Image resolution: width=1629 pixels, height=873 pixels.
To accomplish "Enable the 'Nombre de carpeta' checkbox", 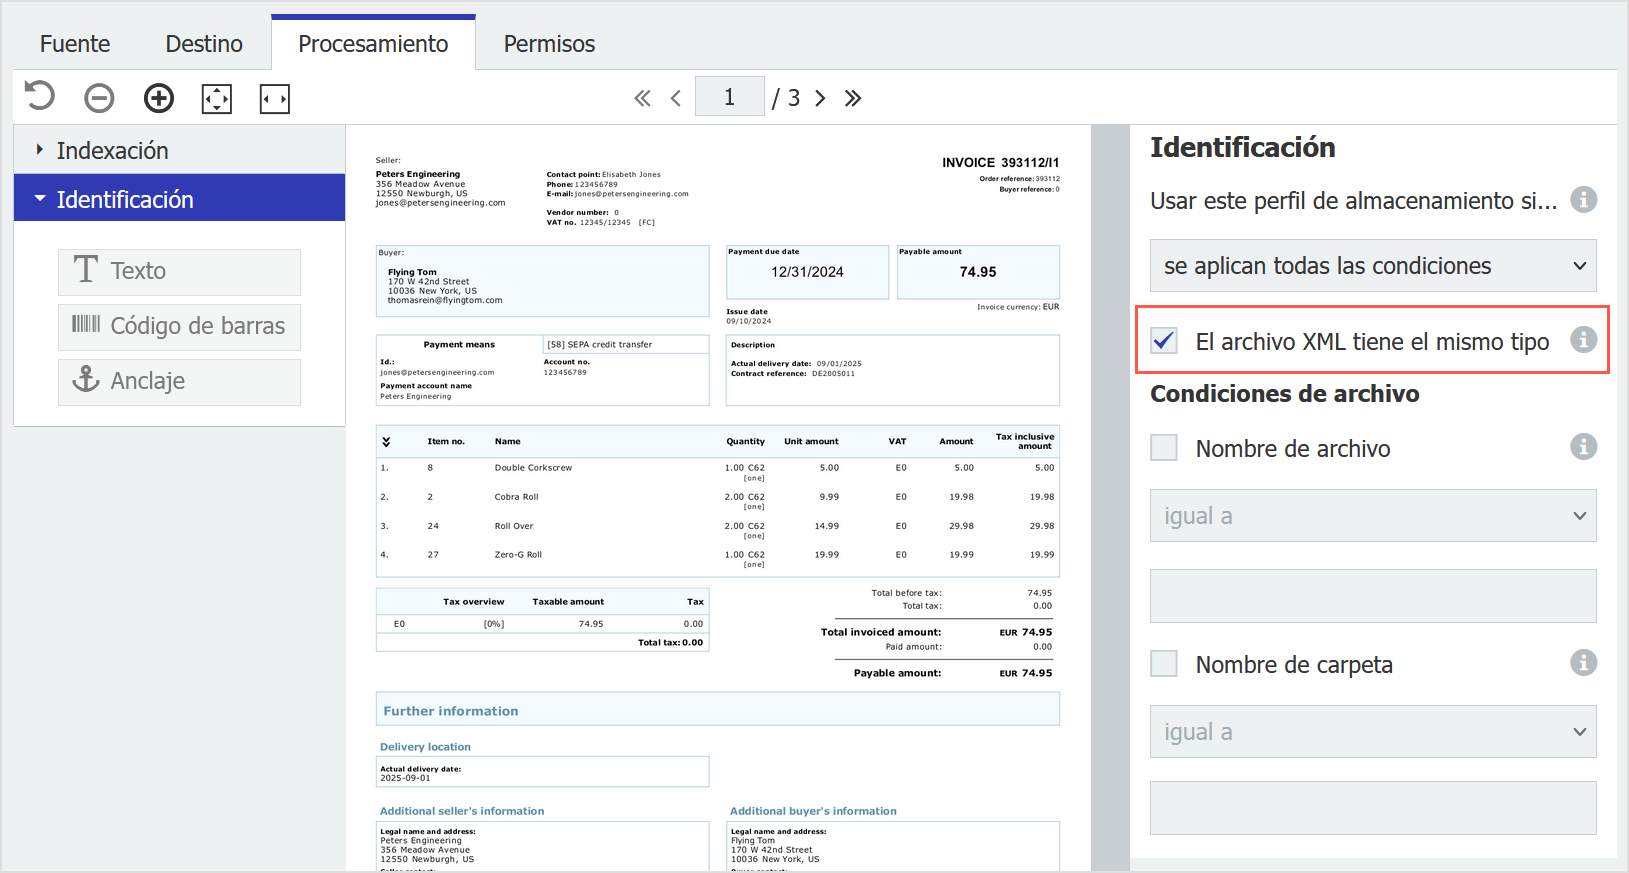I will (x=1164, y=664).
